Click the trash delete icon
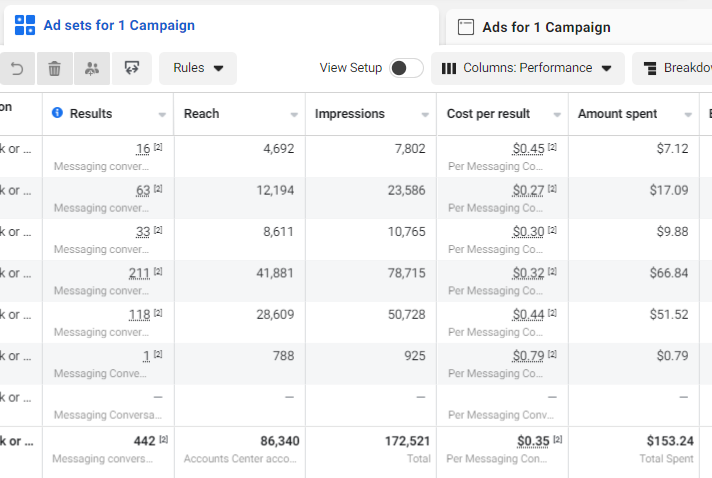The height and width of the screenshot is (478, 712). click(x=54, y=69)
